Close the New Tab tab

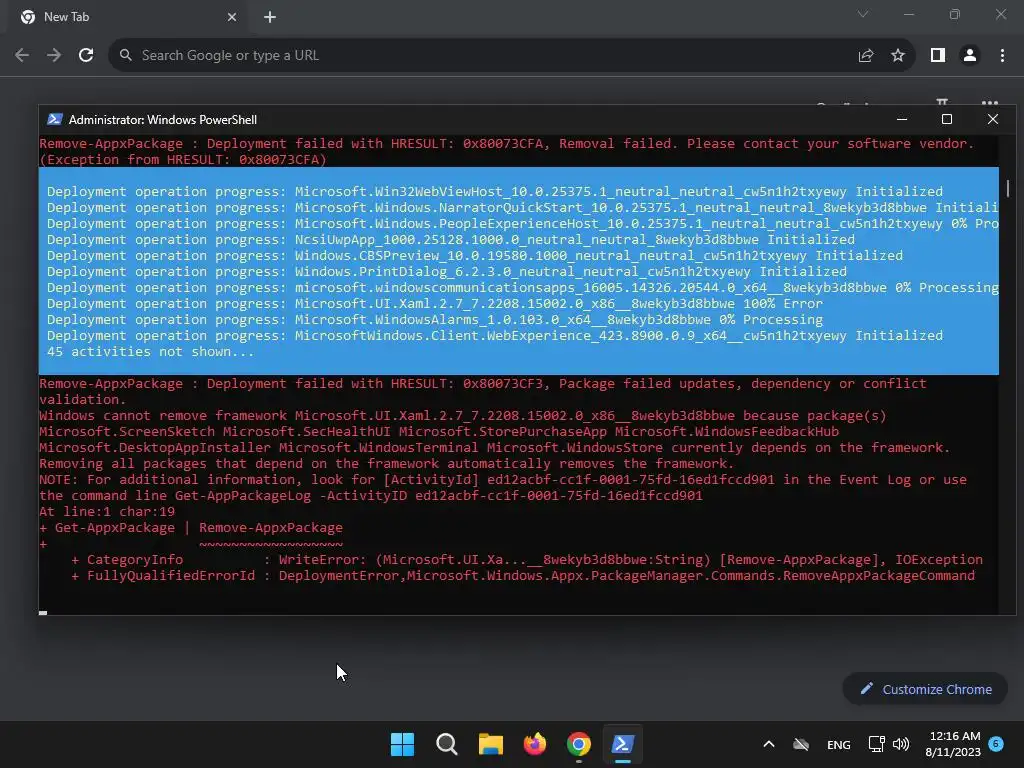(x=232, y=17)
